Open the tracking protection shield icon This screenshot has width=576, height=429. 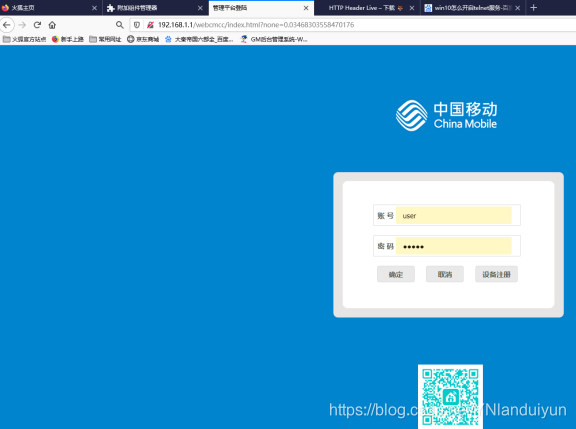point(137,25)
